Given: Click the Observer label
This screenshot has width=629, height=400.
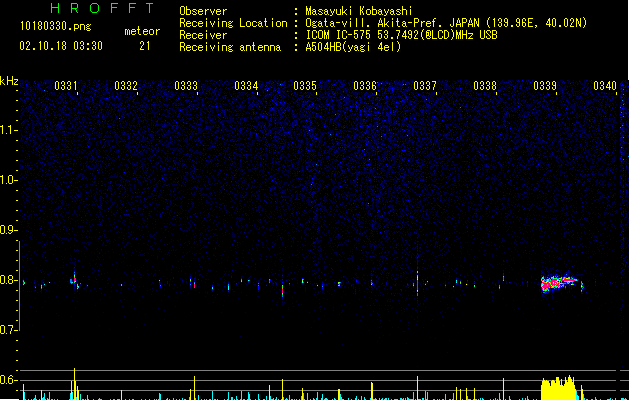Looking at the screenshot, I should pos(203,11).
